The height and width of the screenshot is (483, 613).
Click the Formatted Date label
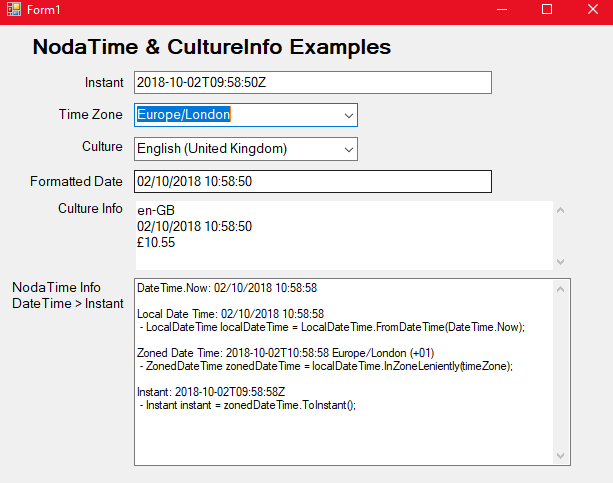tap(76, 181)
